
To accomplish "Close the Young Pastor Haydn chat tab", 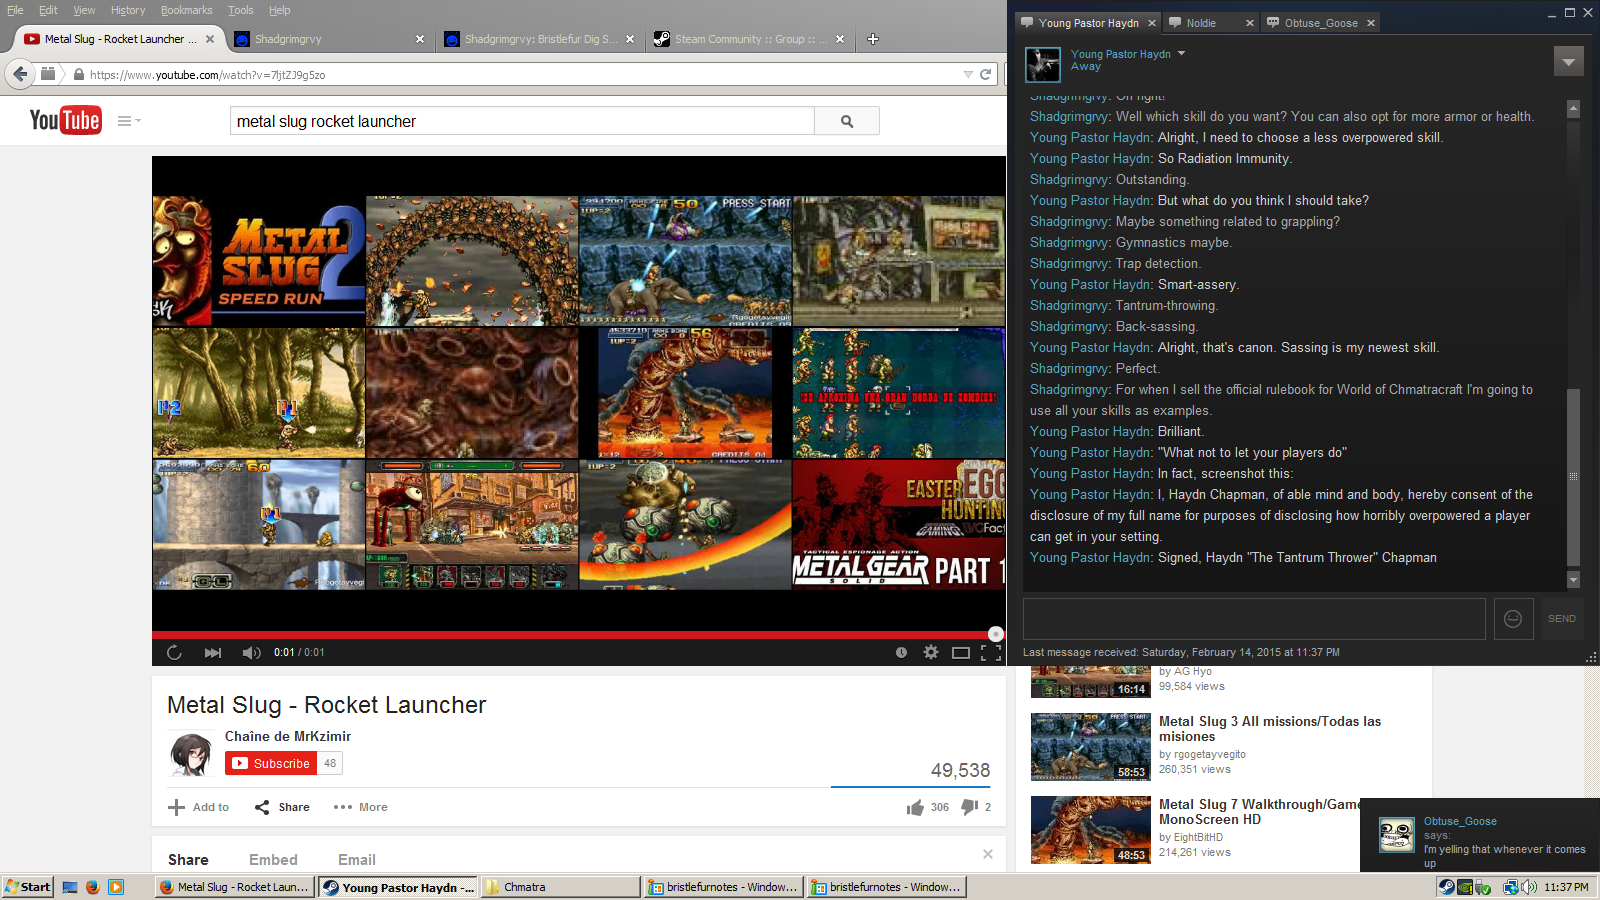I will pos(1152,23).
